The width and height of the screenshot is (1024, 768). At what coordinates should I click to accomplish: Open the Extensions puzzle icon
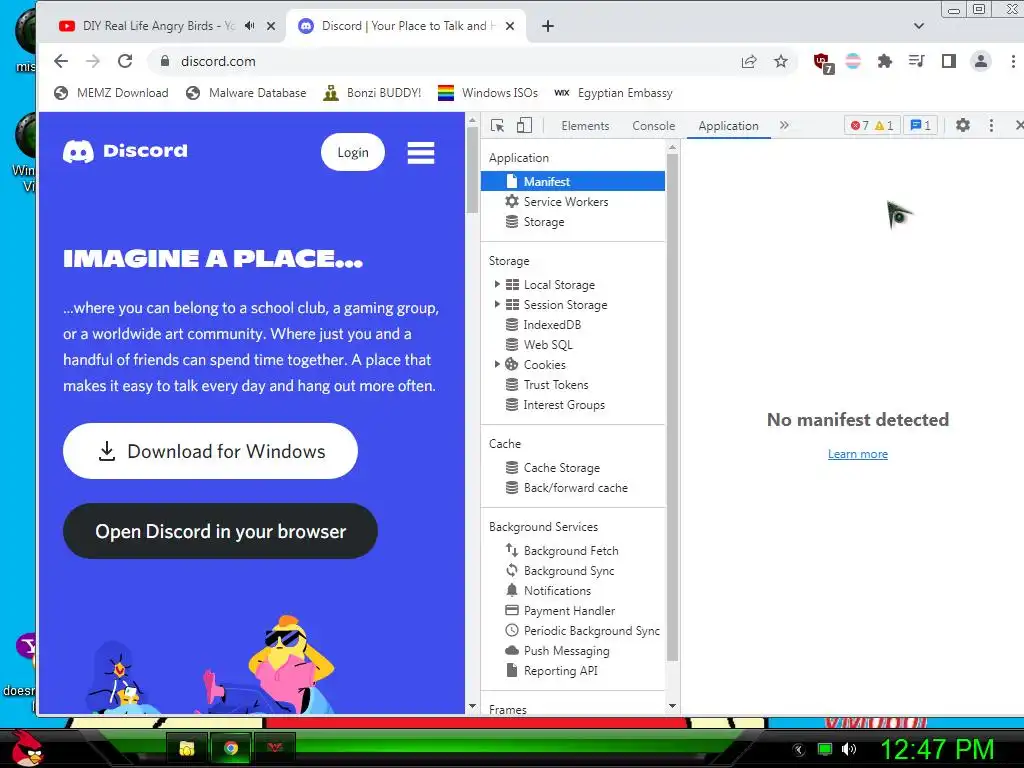coord(884,61)
